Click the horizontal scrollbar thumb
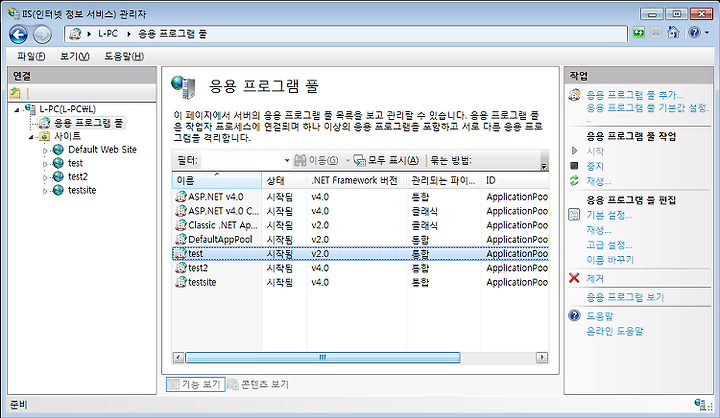Image resolution: width=720 pixels, height=418 pixels. coord(323,357)
